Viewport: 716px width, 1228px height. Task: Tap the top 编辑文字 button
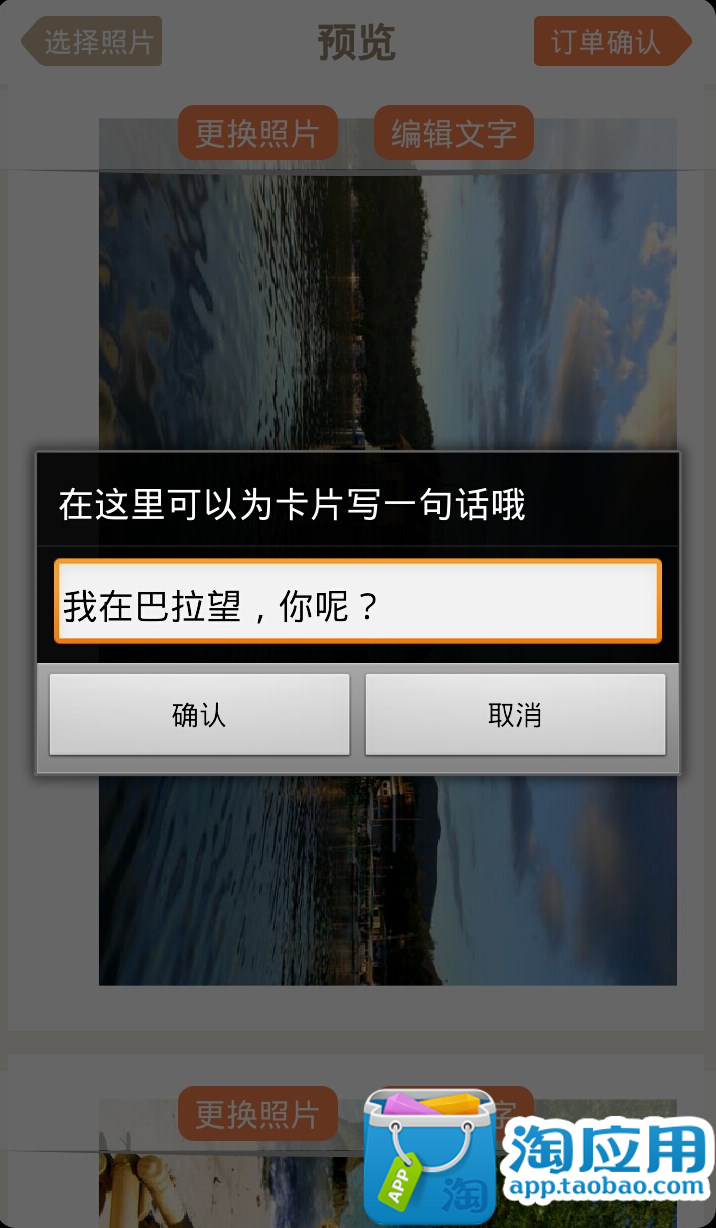(454, 132)
